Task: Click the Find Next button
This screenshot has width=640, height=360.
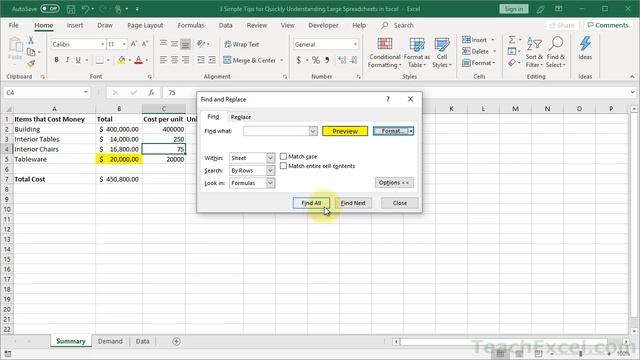Action: [353, 203]
